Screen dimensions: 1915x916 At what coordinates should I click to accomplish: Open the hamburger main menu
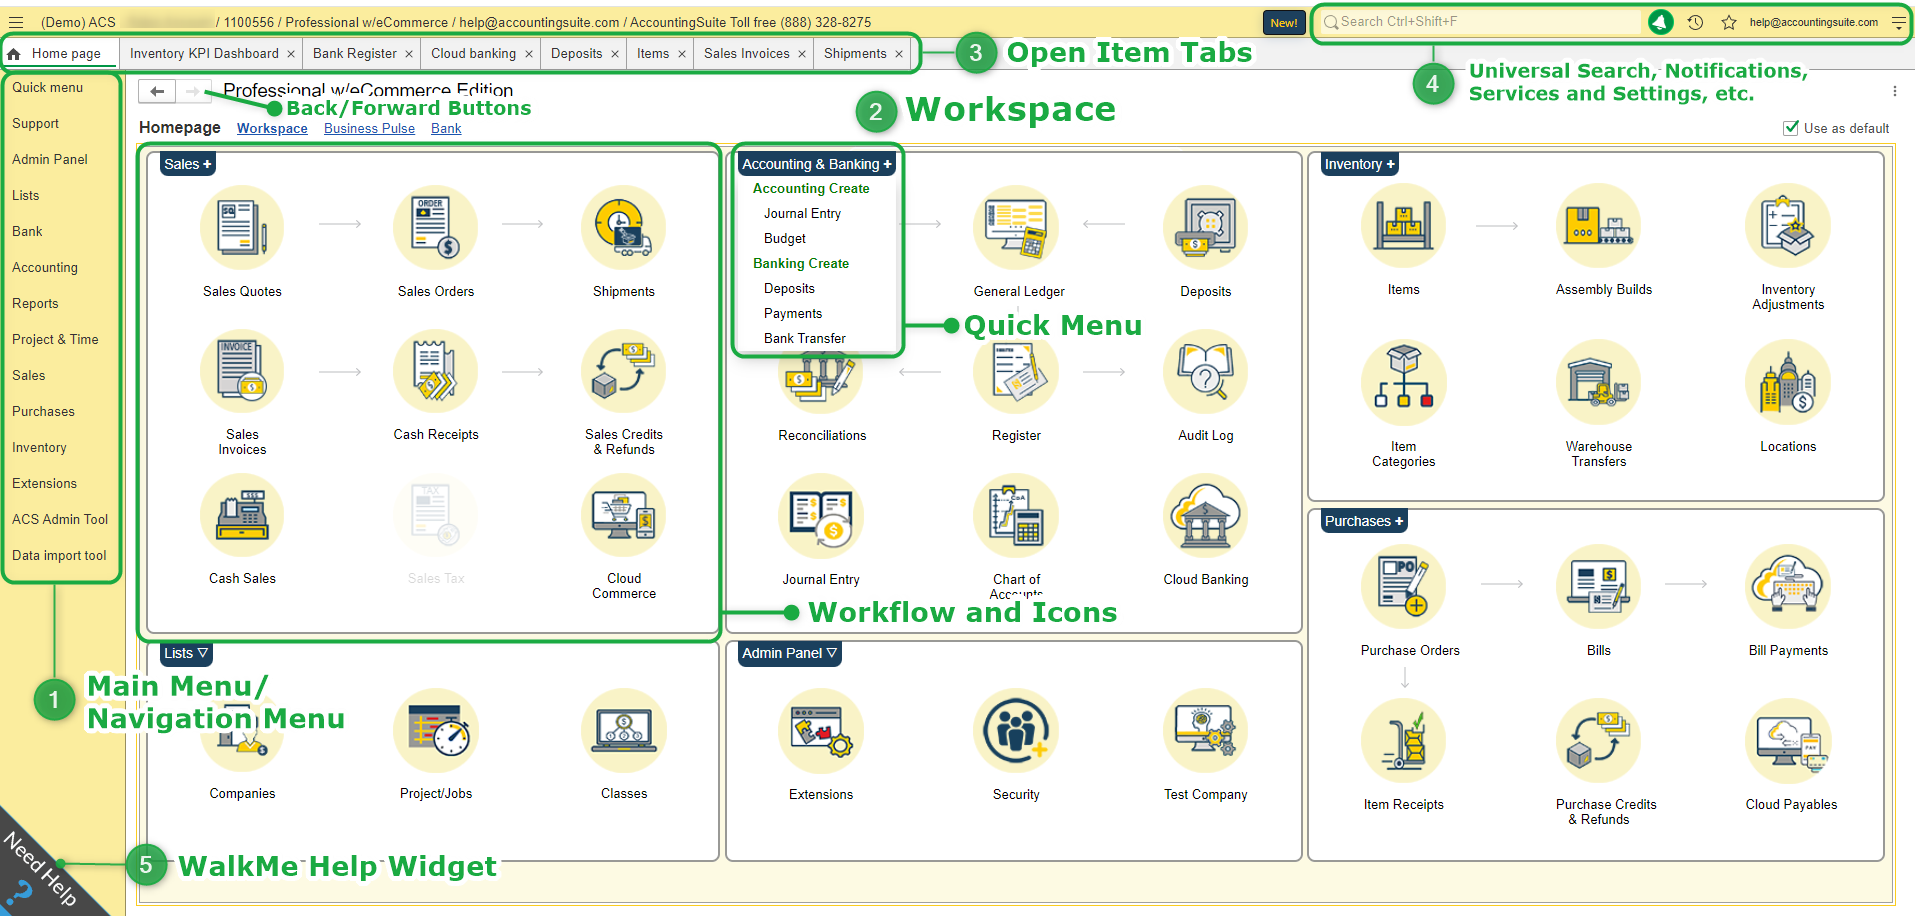pos(16,22)
